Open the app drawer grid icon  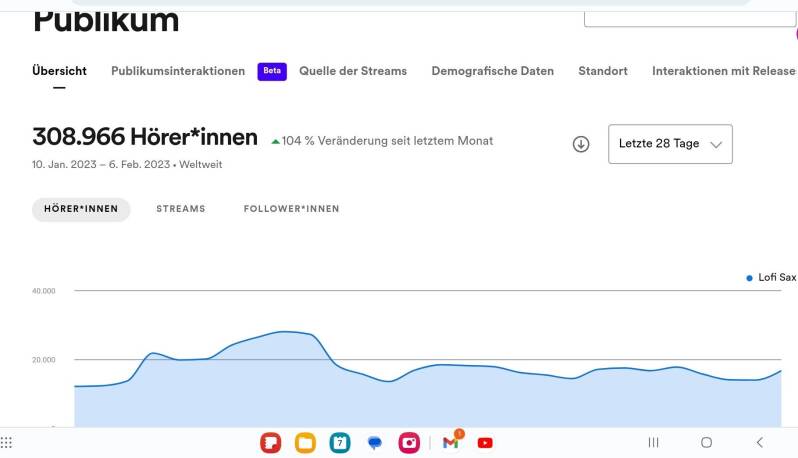point(7,442)
